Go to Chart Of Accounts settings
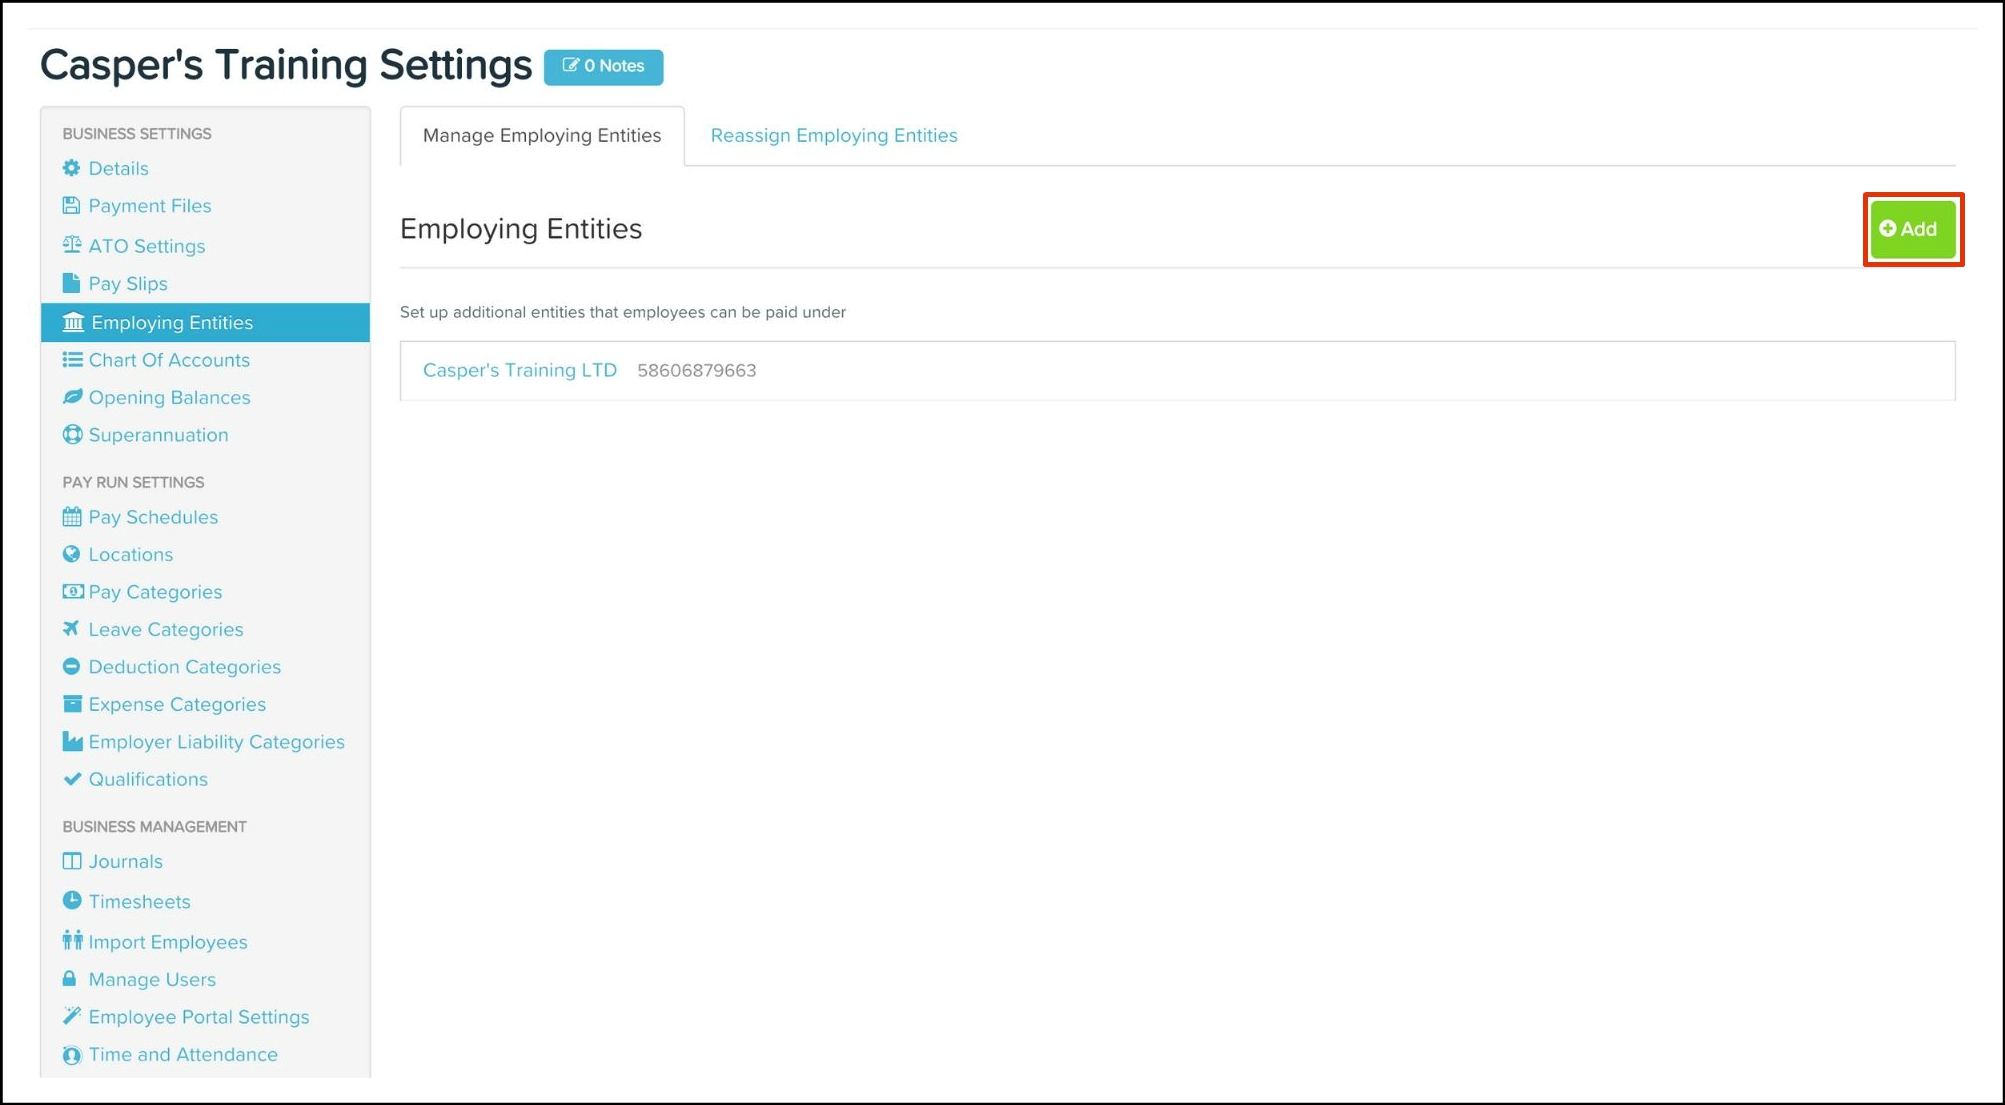Viewport: 2005px width, 1105px height. [168, 360]
